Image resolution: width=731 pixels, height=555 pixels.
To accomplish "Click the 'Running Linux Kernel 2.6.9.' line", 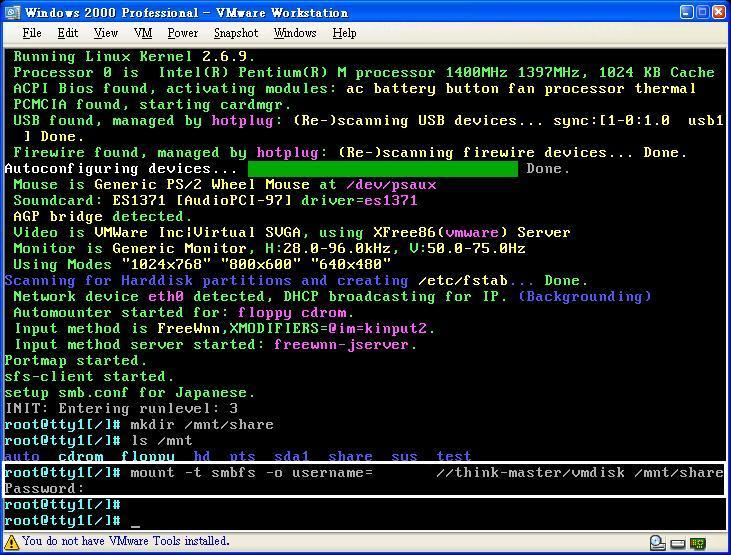I will 134,56.
